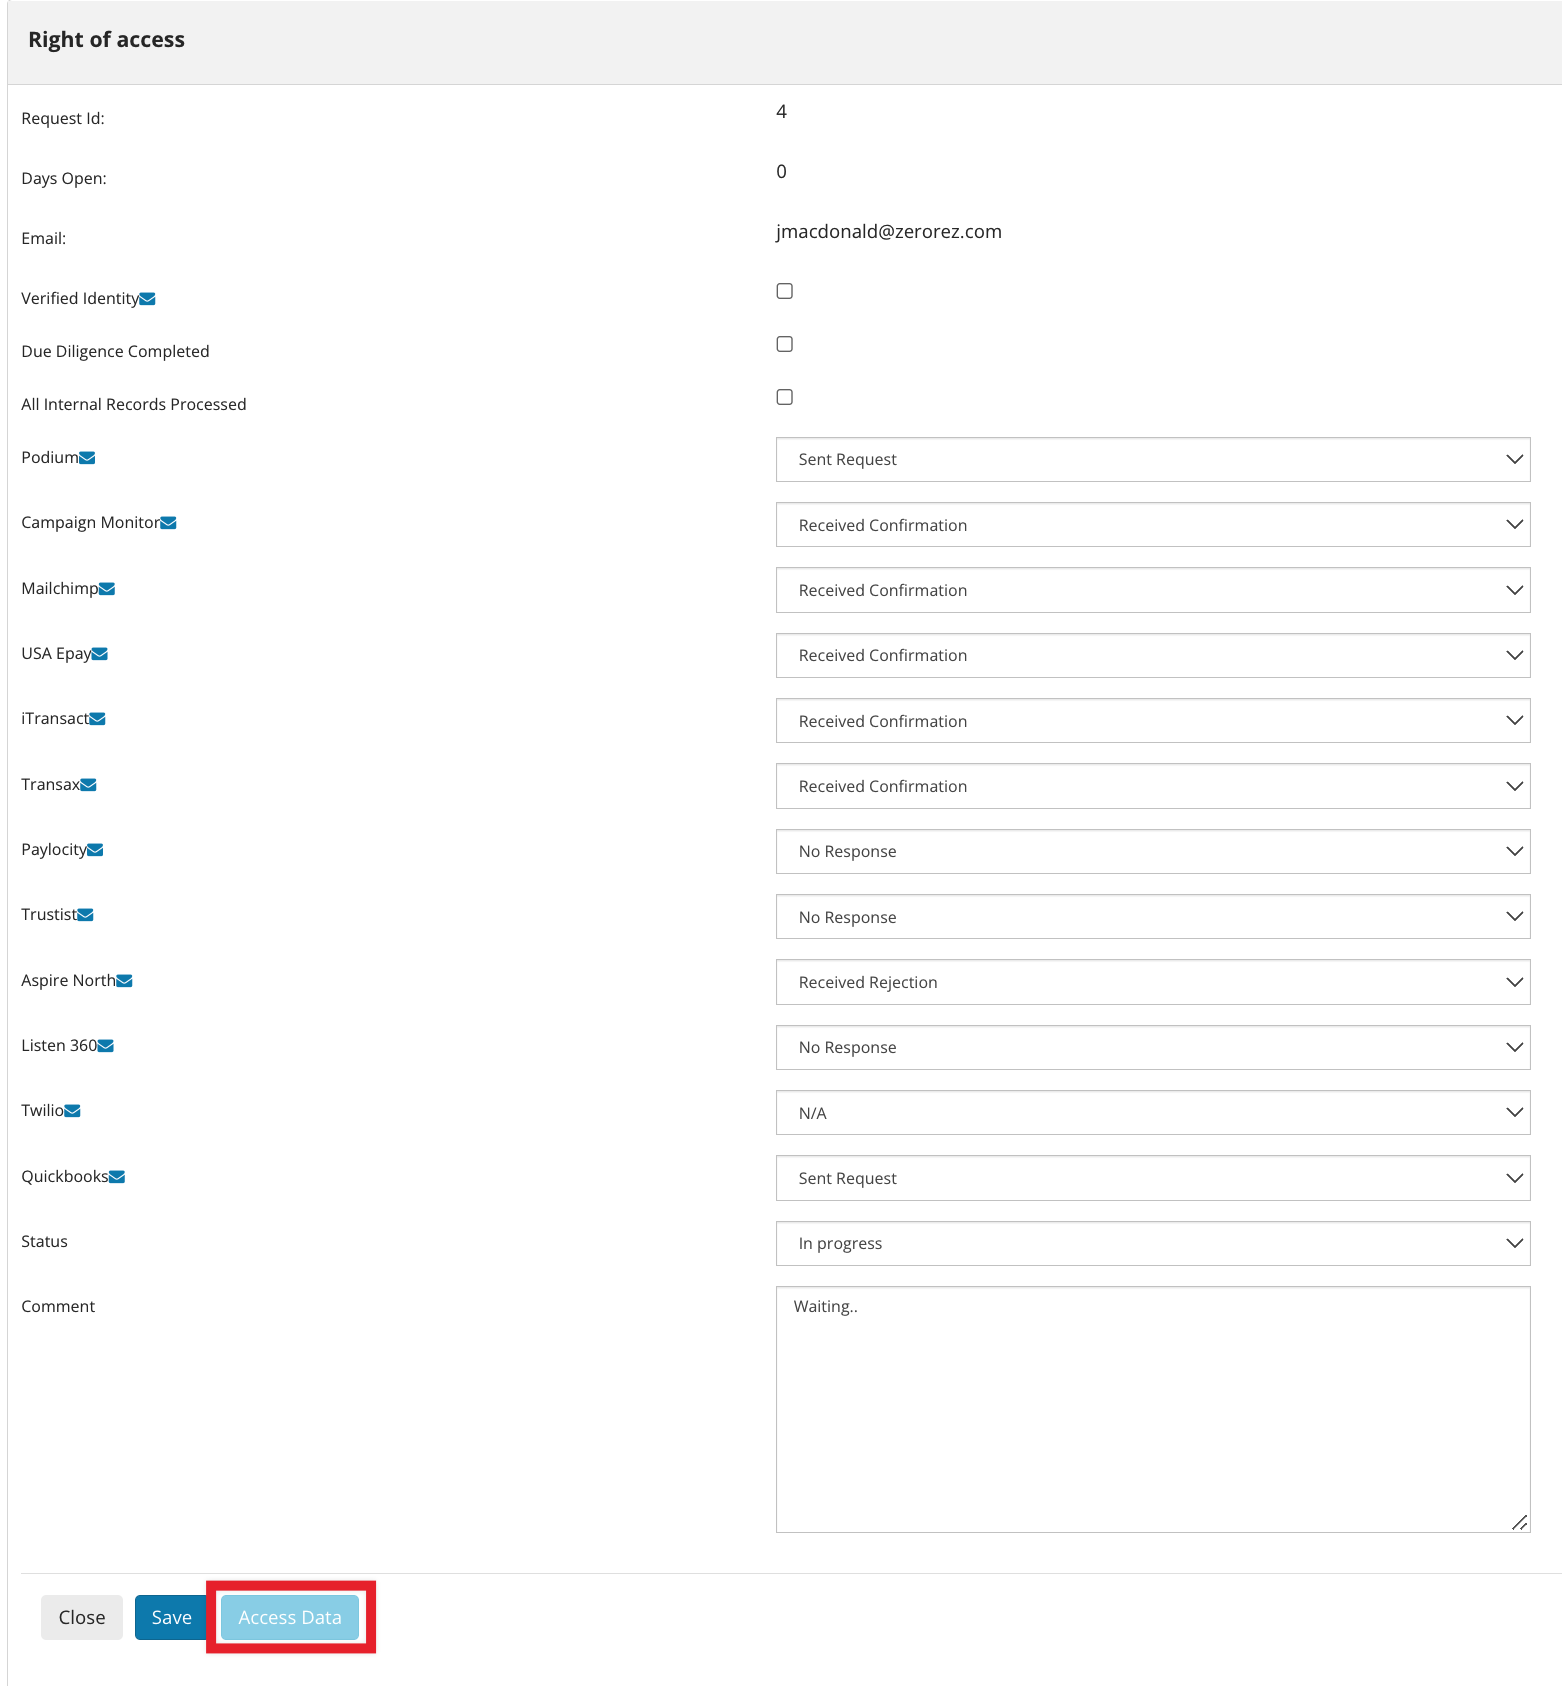Open the Status In progress dropdown
The image size is (1562, 1686).
pos(1153,1243)
